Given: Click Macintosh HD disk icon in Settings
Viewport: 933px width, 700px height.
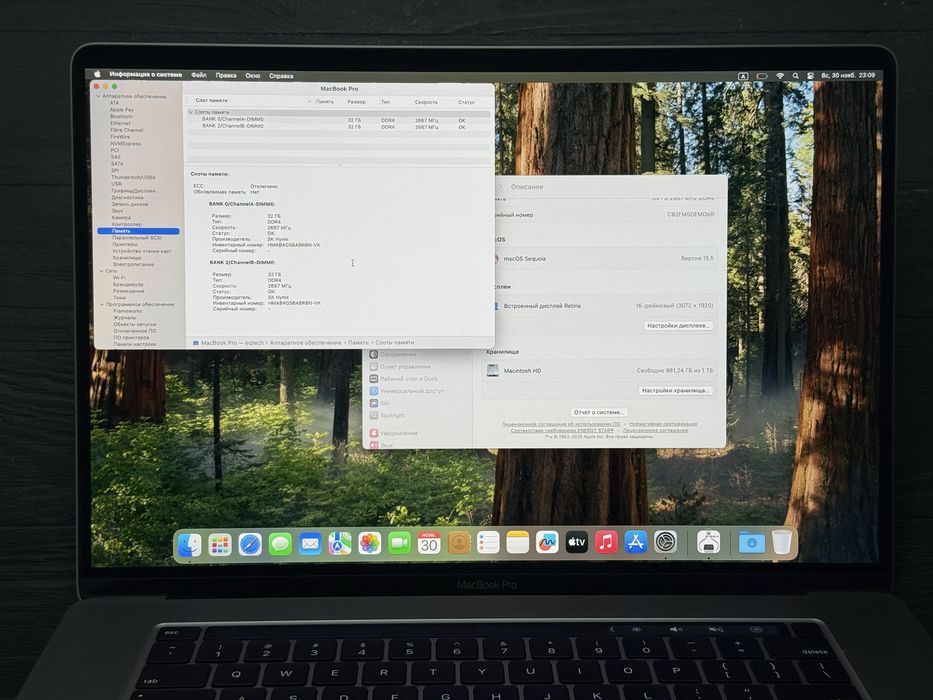Looking at the screenshot, I should [492, 370].
